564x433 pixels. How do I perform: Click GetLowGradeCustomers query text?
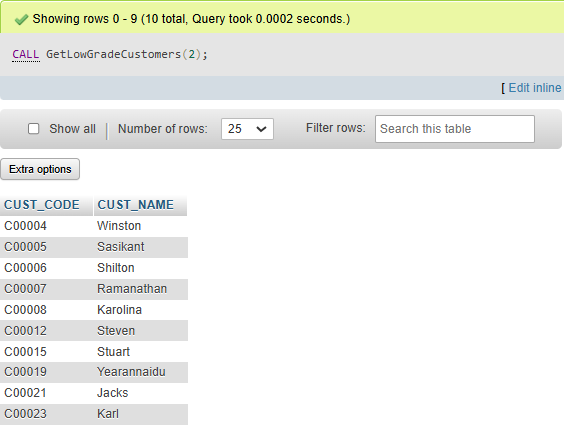tap(127, 54)
